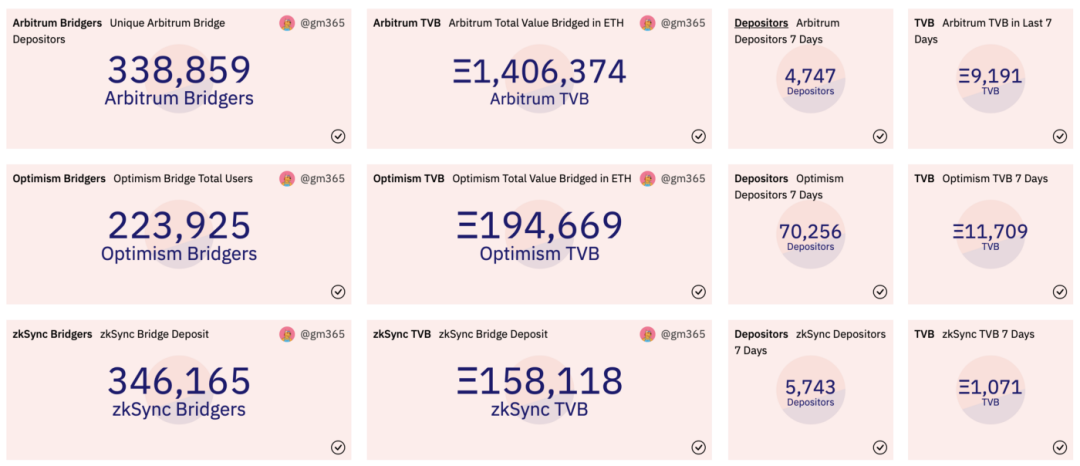The height and width of the screenshot is (466, 1080).
Task: Click the checkmark icon on Arbitrum Bridgers card
Action: 338,136
